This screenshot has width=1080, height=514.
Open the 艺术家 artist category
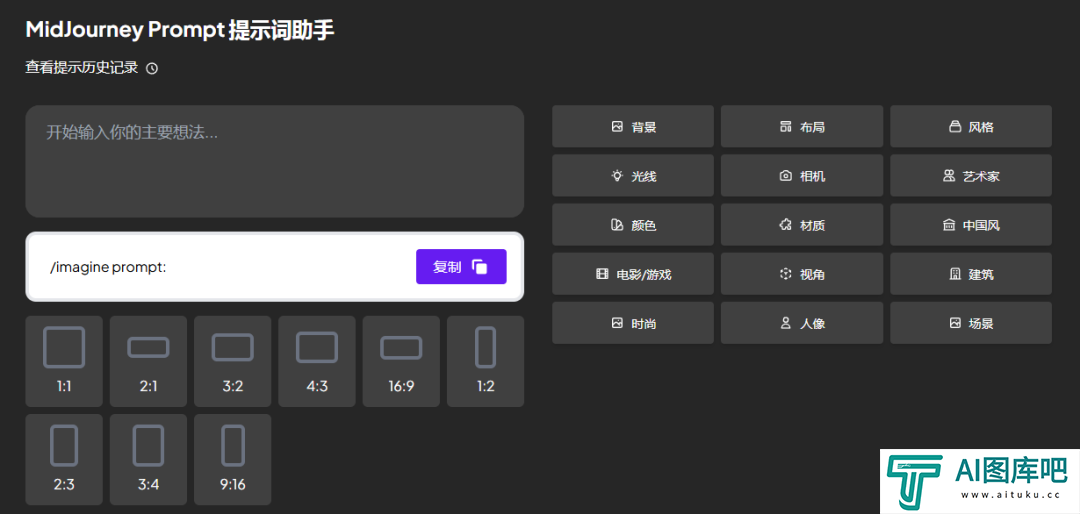click(971, 176)
